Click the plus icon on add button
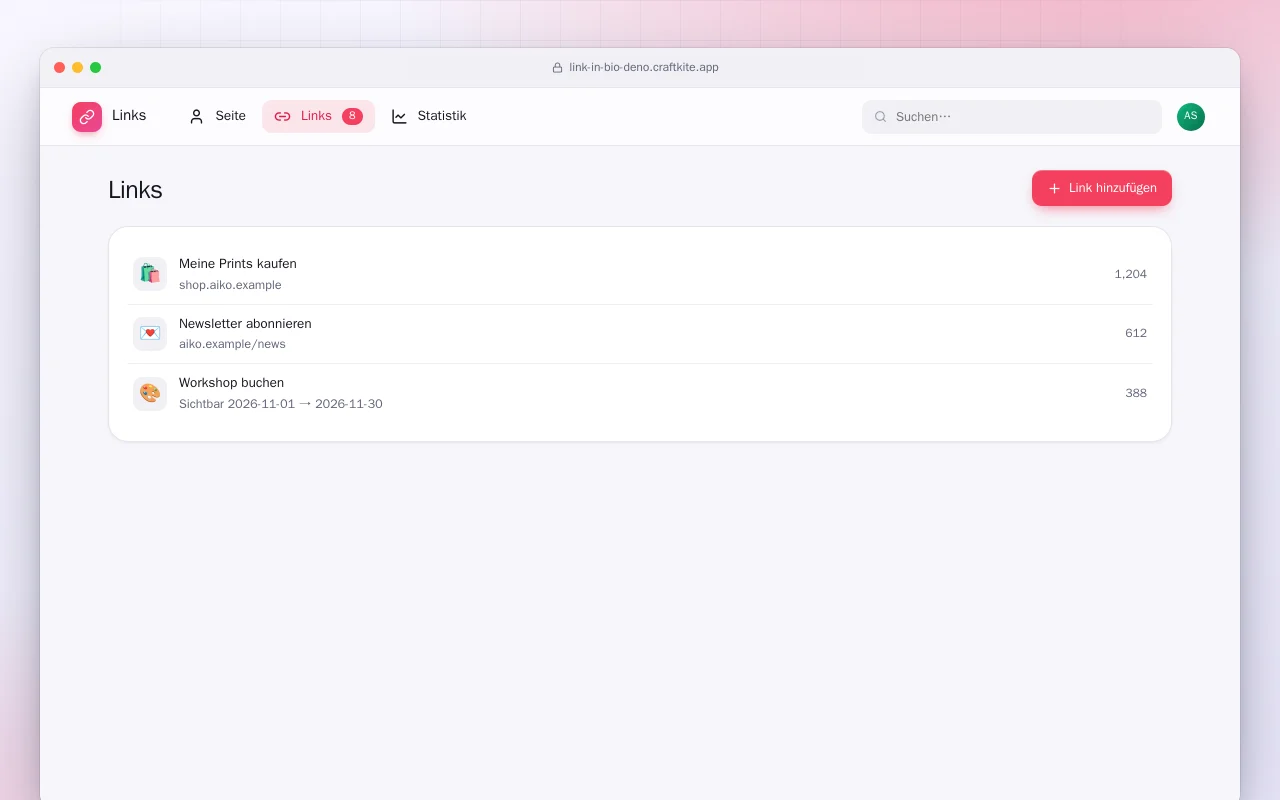The width and height of the screenshot is (1280, 800). click(1054, 188)
